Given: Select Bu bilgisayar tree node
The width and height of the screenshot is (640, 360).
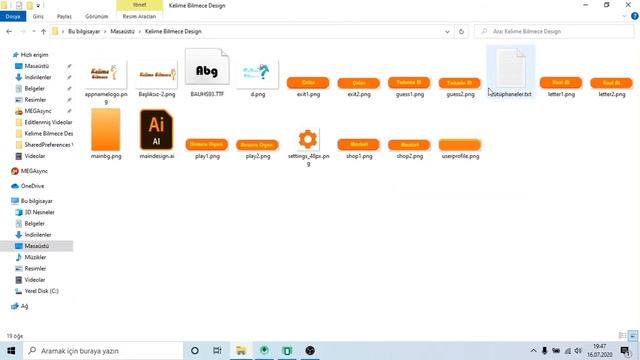Looking at the screenshot, I should pyautogui.click(x=36, y=201).
